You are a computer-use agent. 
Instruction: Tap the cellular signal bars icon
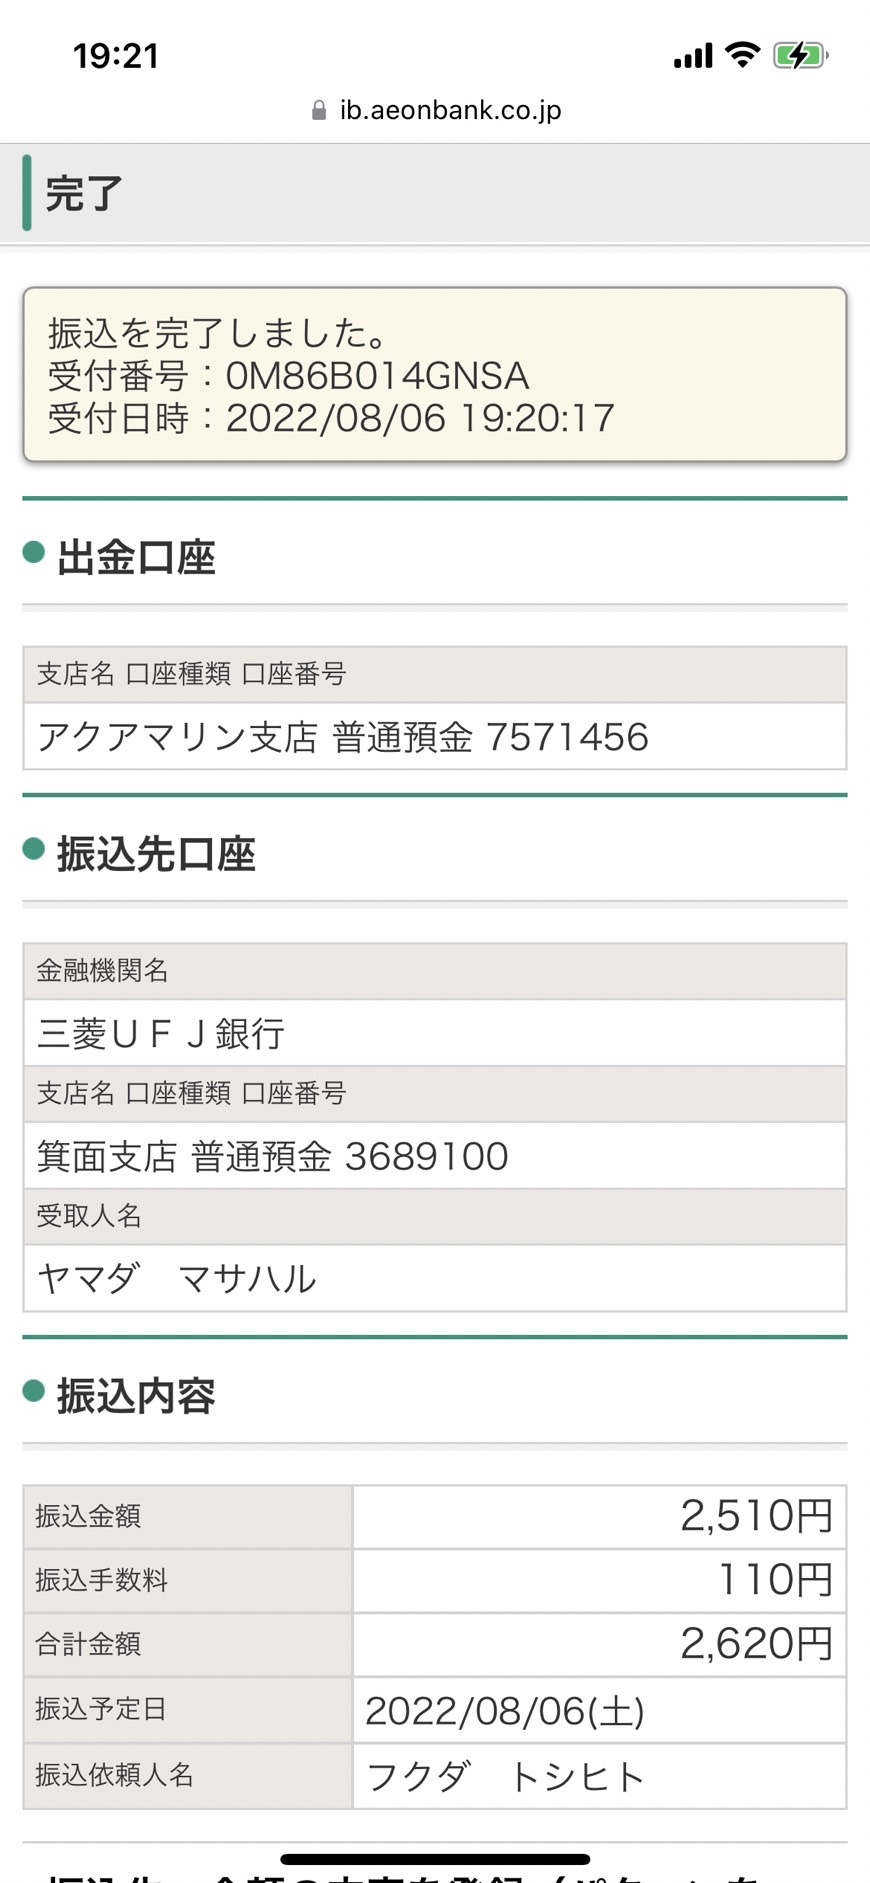pos(693,56)
